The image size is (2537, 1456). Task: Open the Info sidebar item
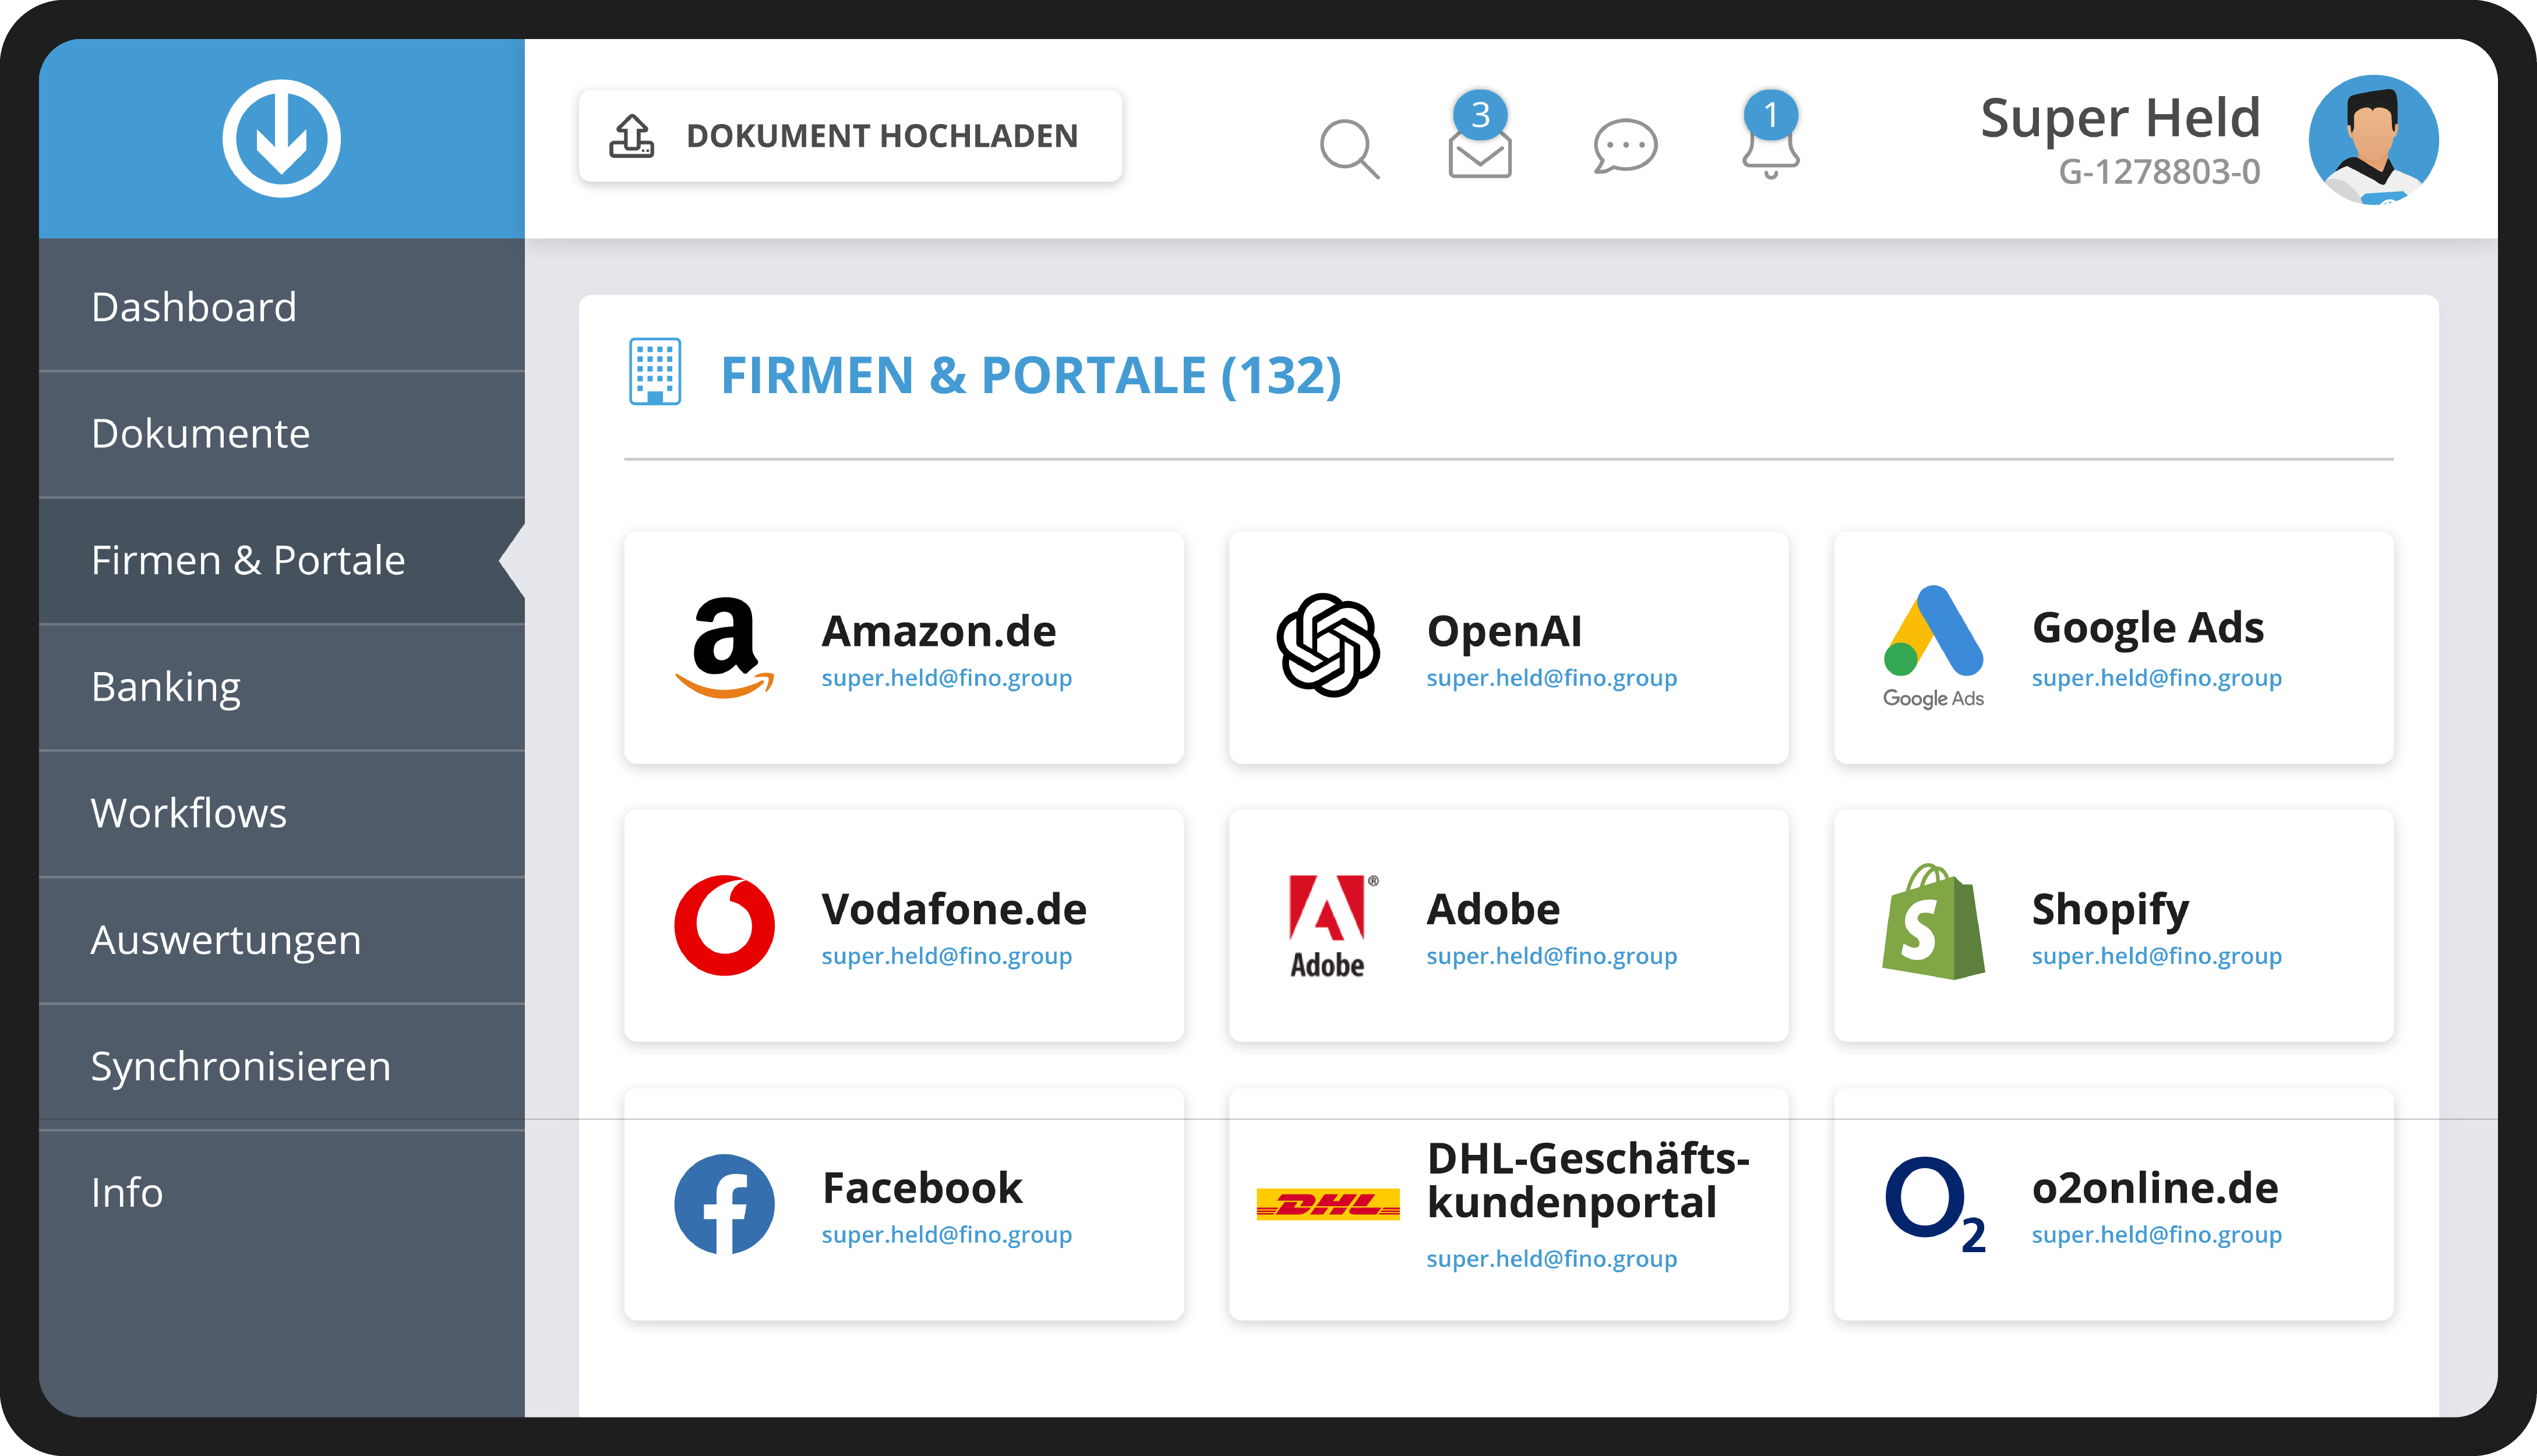[x=281, y=1193]
